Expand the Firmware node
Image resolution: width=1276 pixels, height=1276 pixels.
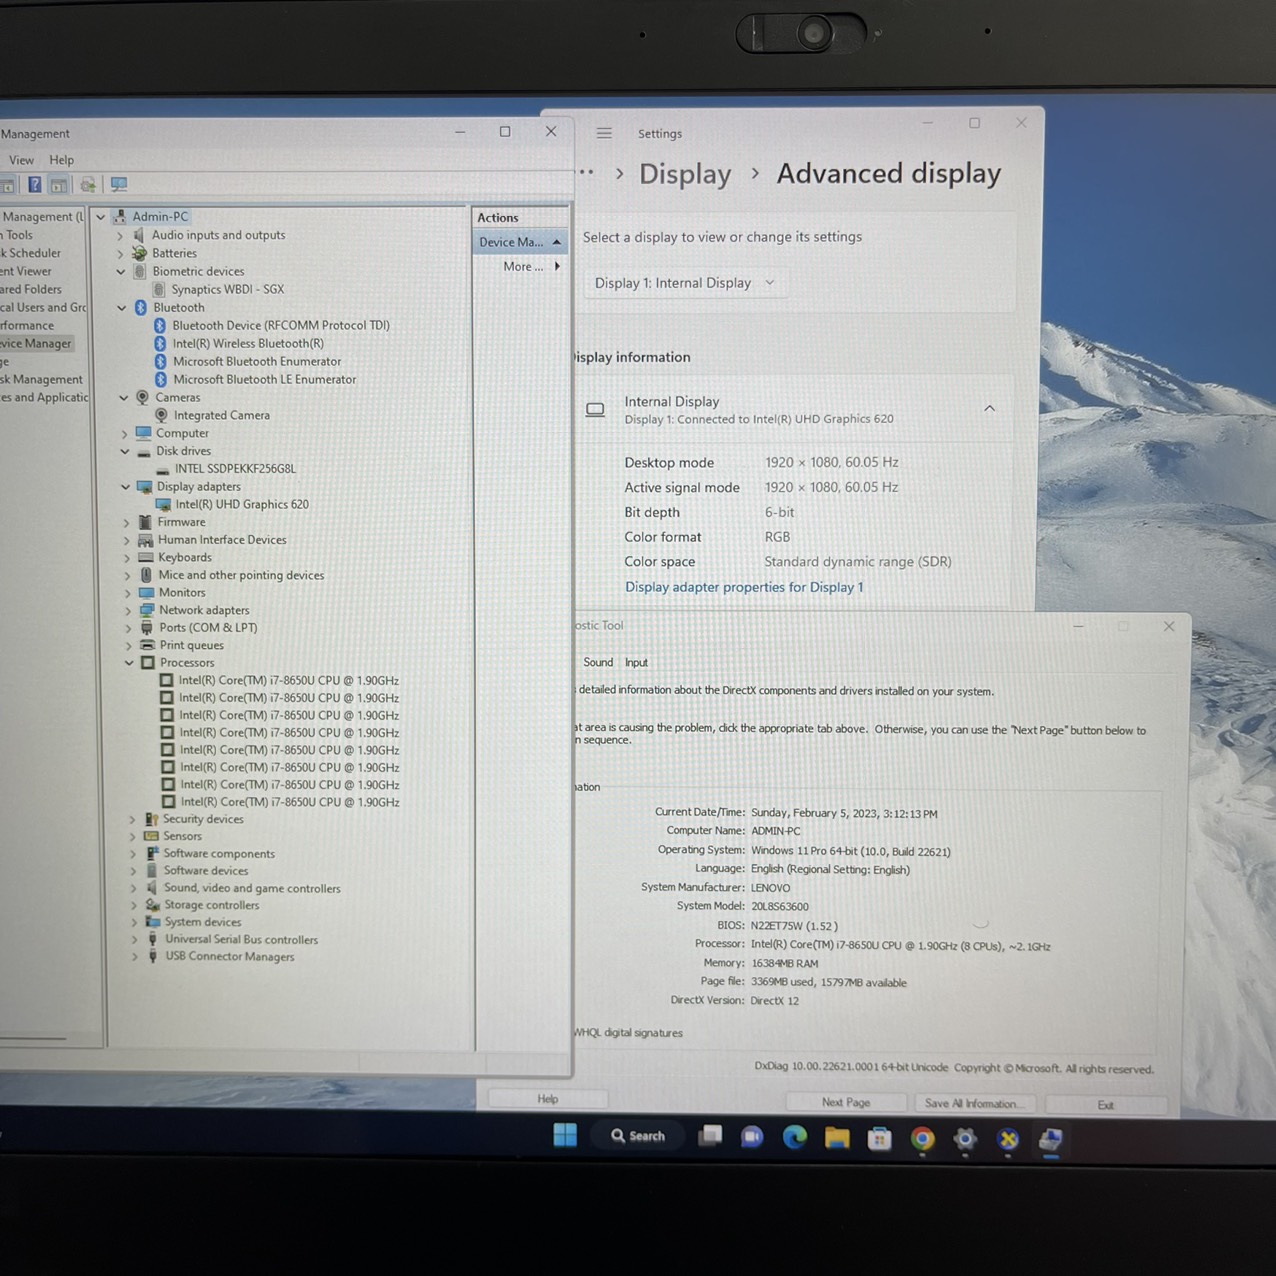(x=126, y=522)
